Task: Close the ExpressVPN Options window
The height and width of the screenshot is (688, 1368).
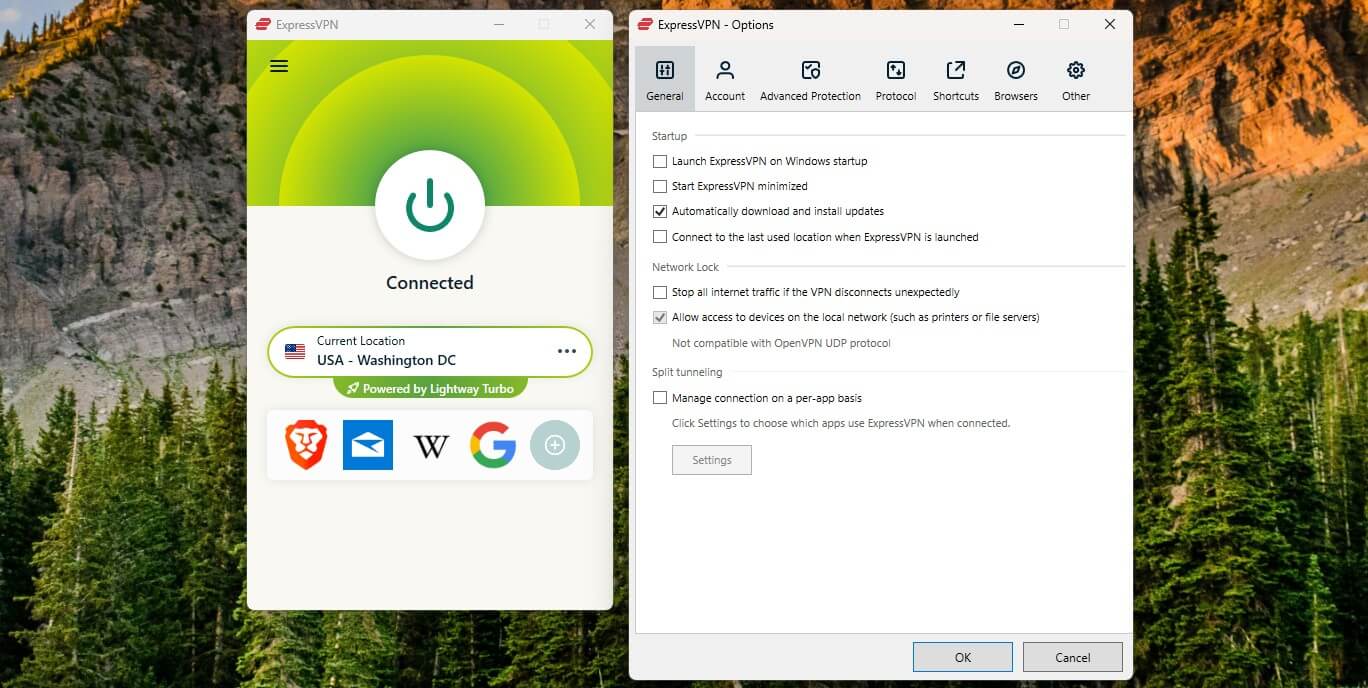Action: [1109, 25]
